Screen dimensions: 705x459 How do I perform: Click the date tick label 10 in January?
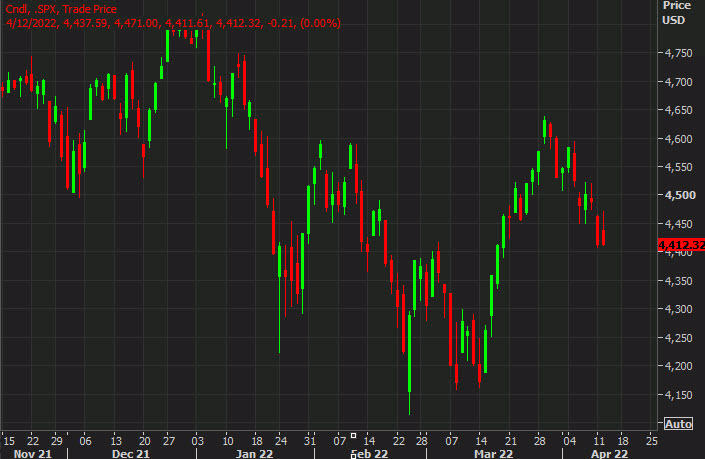tap(228, 441)
